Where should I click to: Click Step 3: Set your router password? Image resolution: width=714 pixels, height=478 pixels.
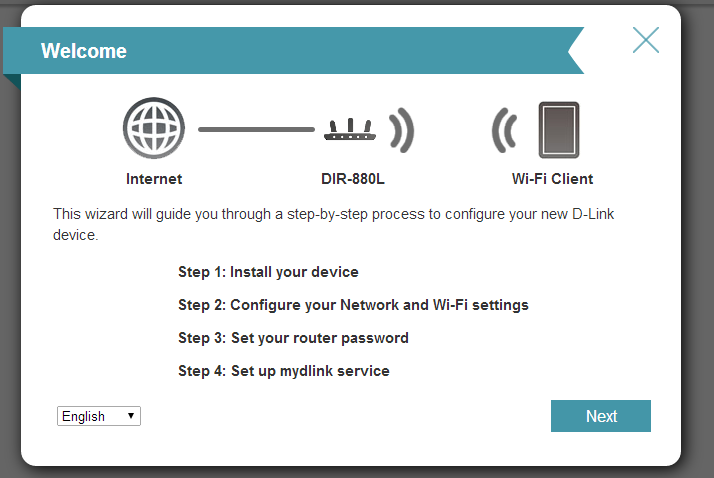coord(293,338)
